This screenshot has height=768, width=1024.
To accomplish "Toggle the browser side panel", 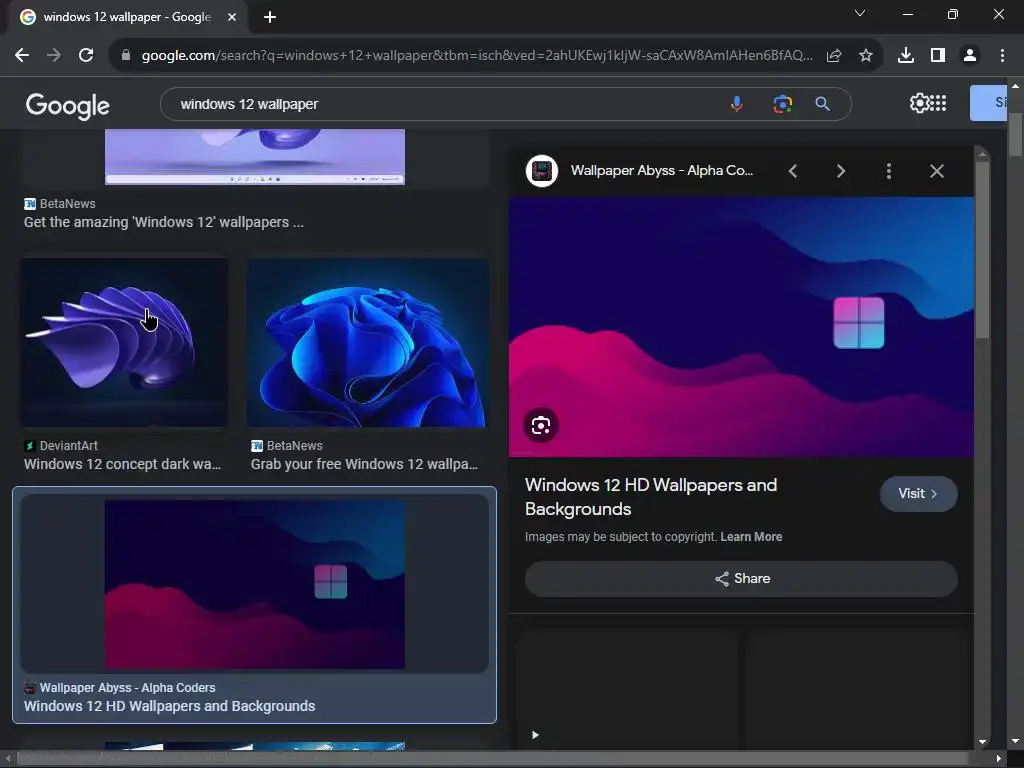I will 938,56.
